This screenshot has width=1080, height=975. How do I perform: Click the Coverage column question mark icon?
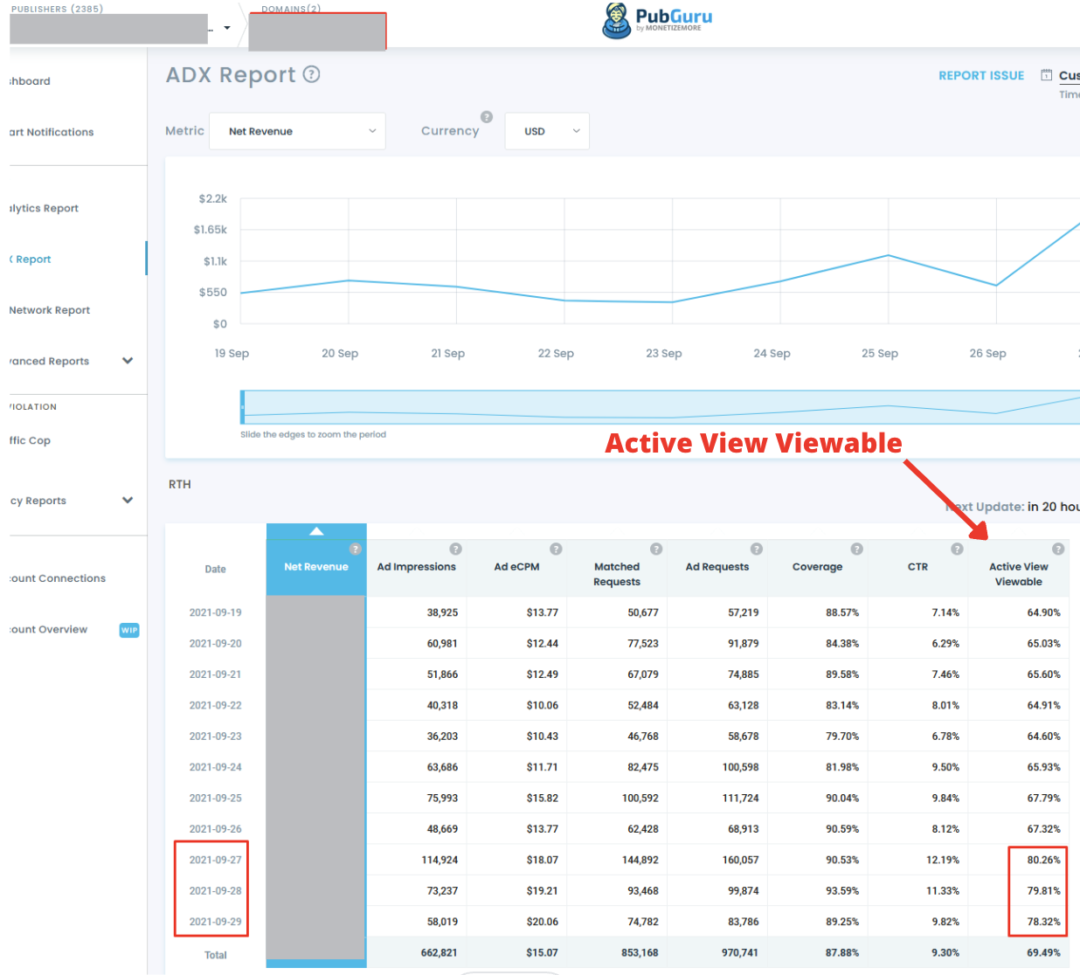coord(857,548)
